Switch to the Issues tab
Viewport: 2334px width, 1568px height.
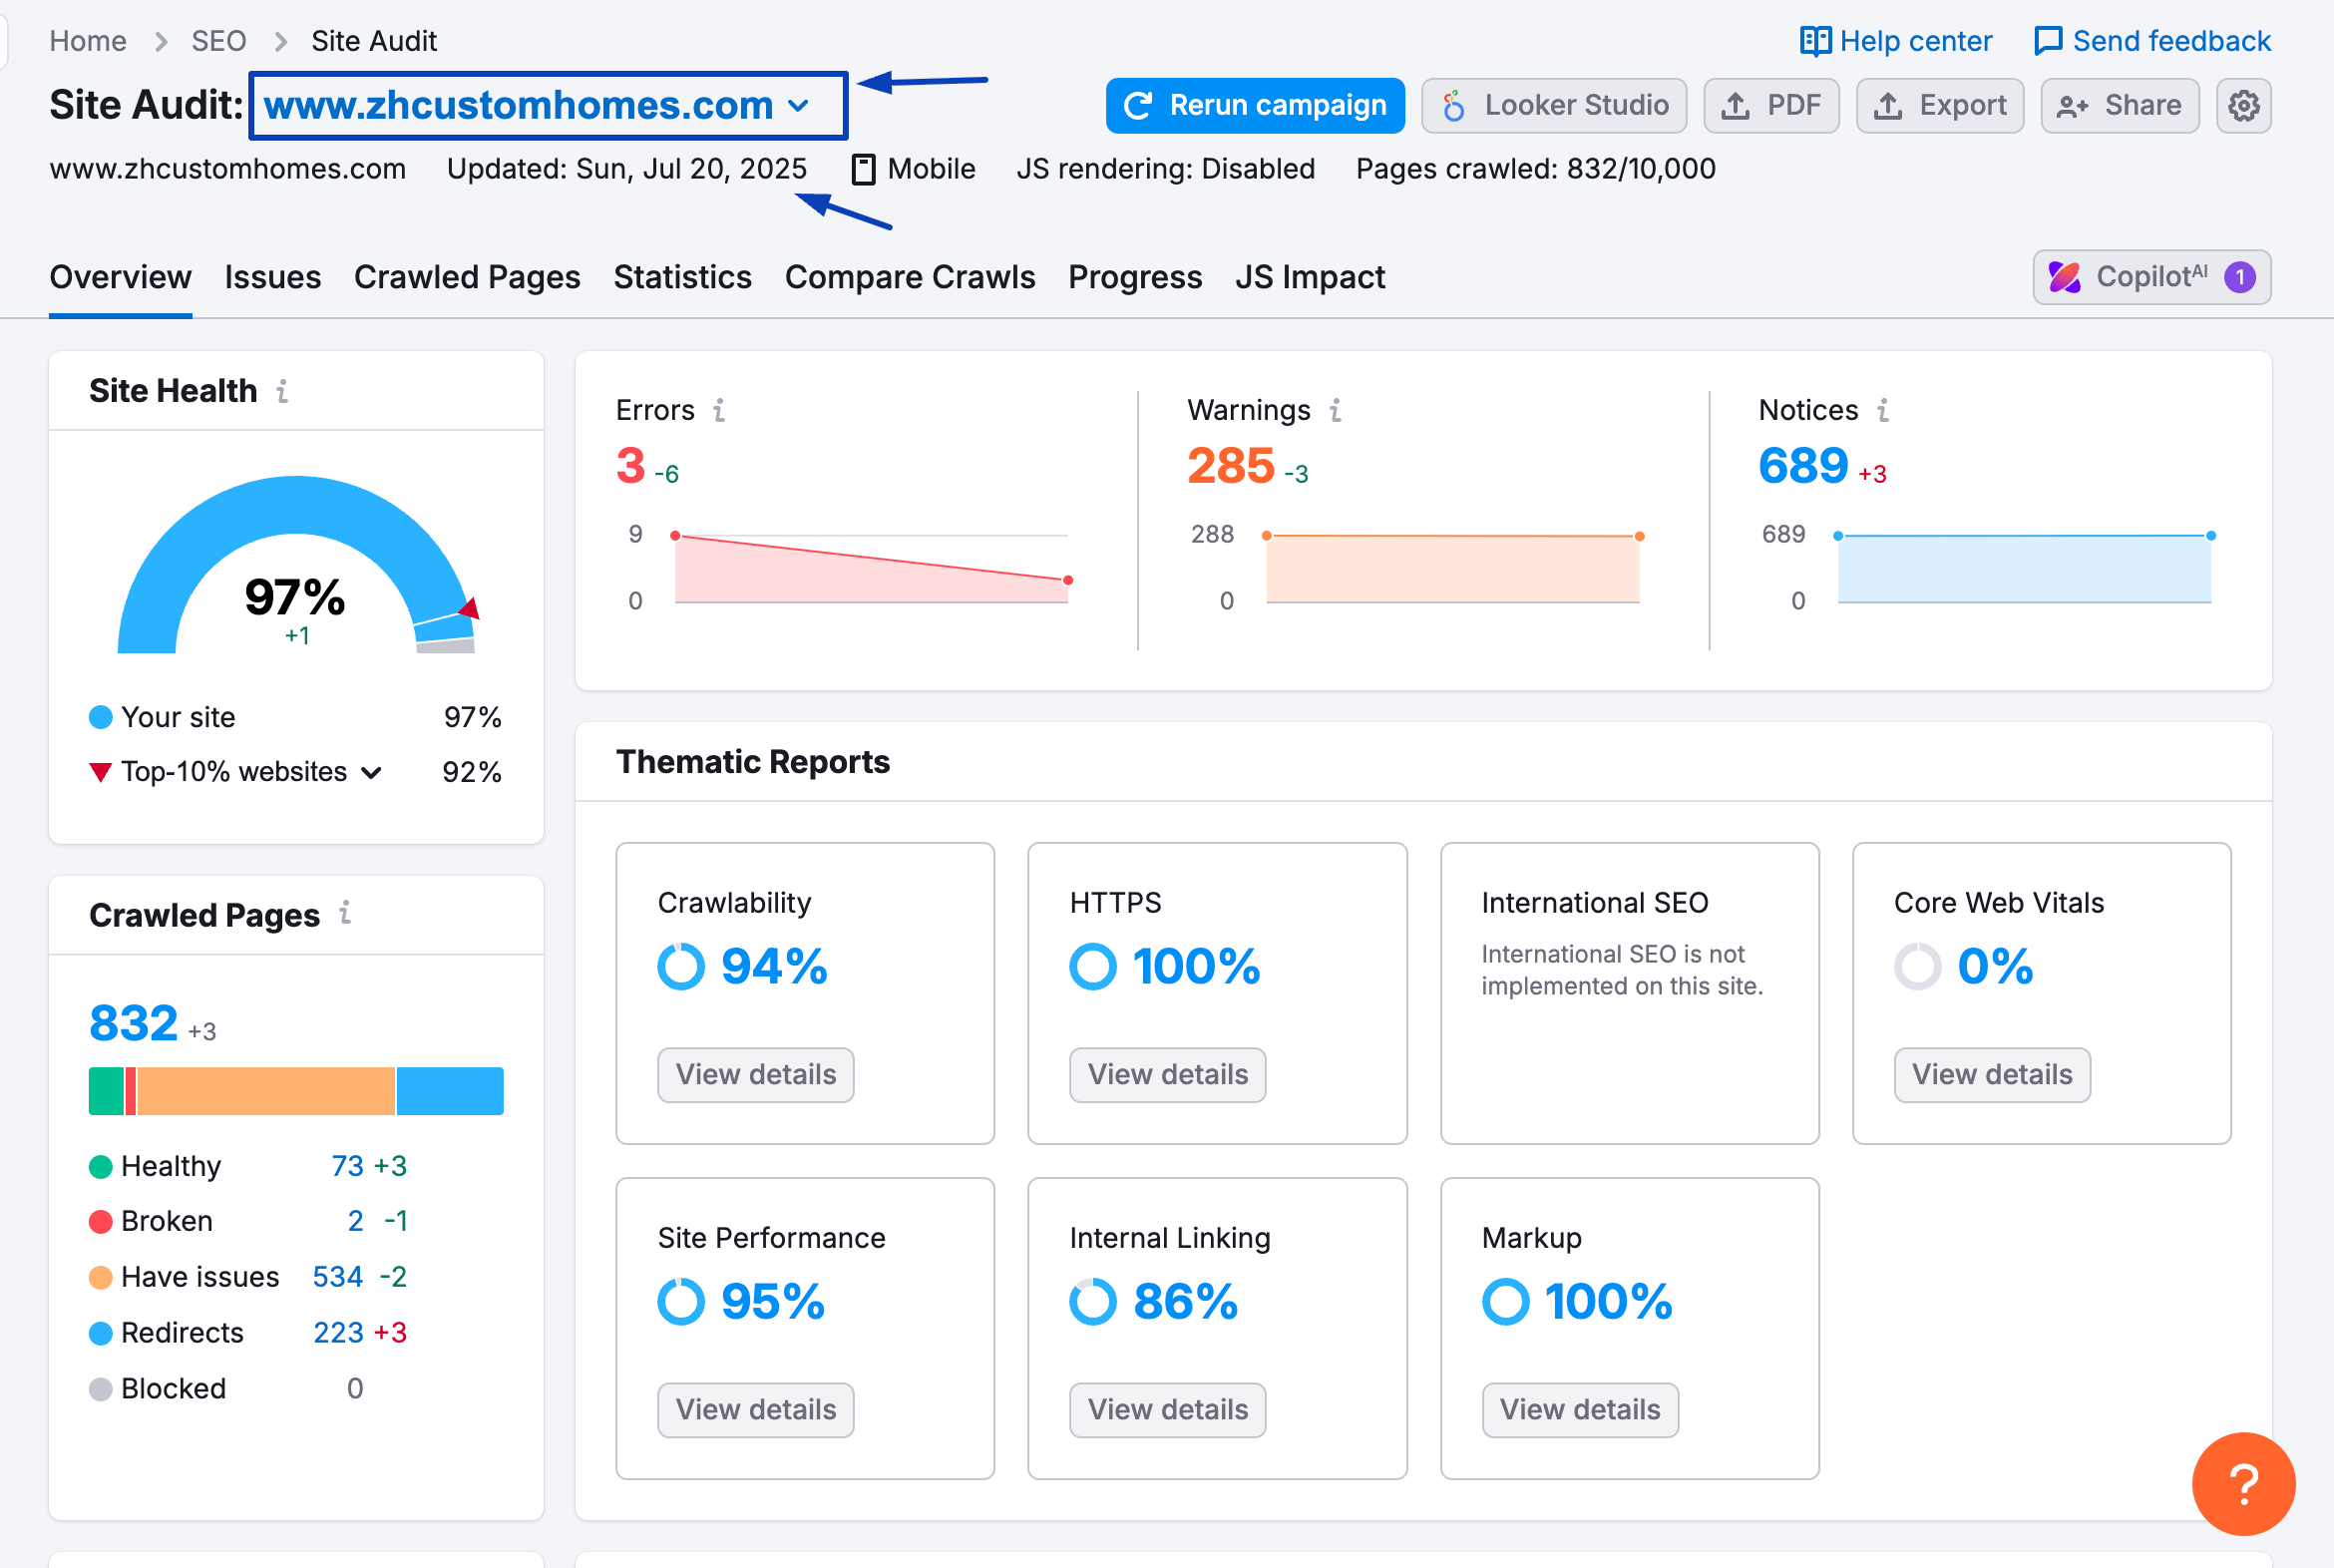272,277
